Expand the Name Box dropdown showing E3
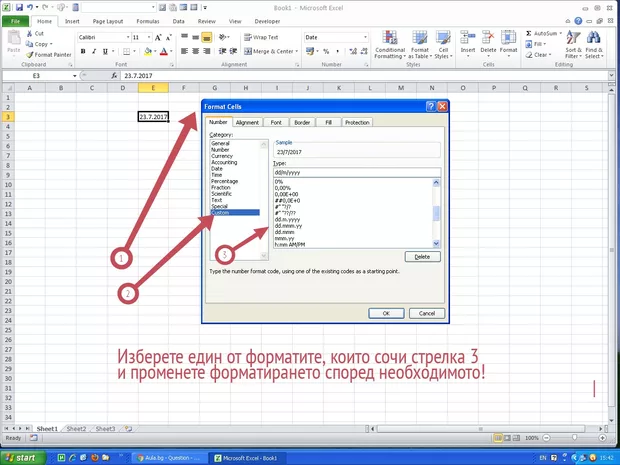The image size is (620, 465). tap(76, 76)
